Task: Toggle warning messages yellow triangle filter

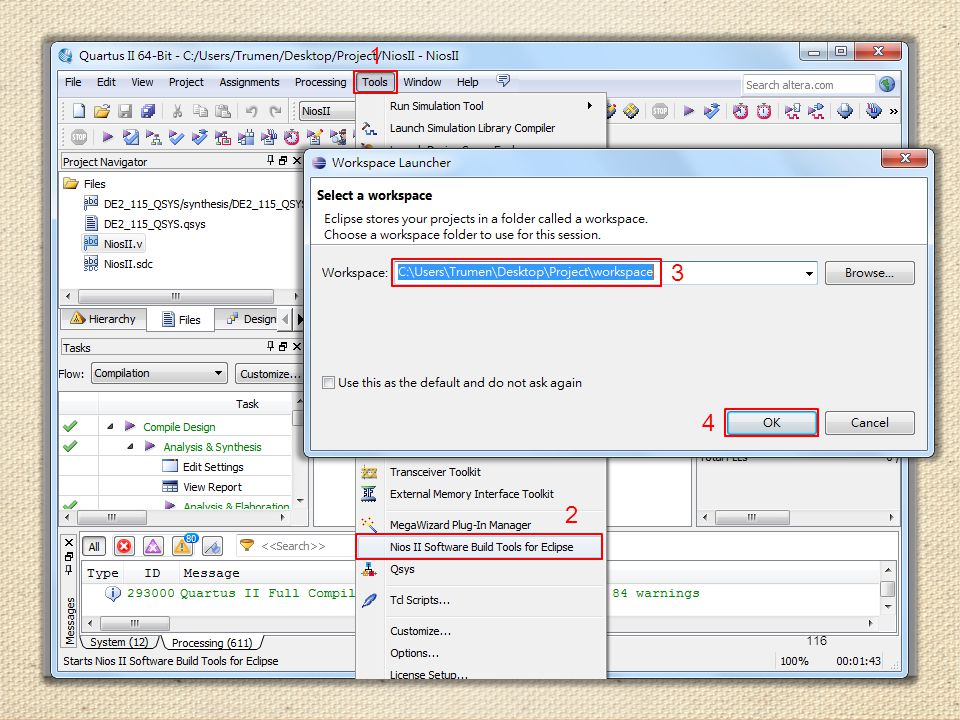Action: click(x=182, y=546)
